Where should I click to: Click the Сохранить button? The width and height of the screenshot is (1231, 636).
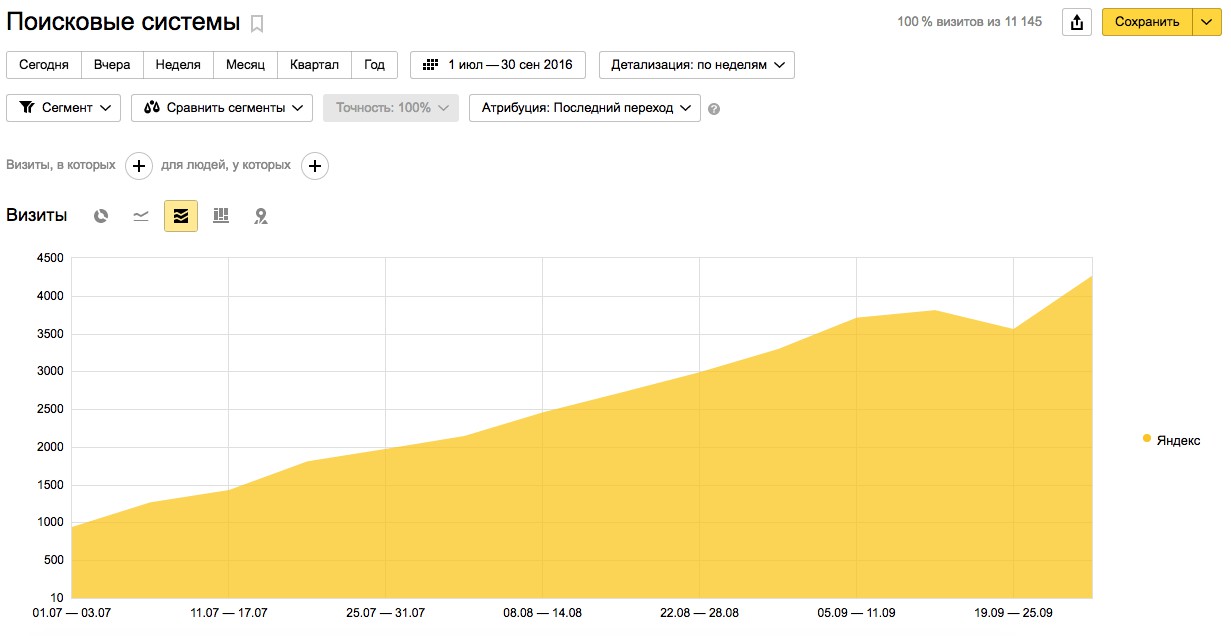coord(1147,22)
